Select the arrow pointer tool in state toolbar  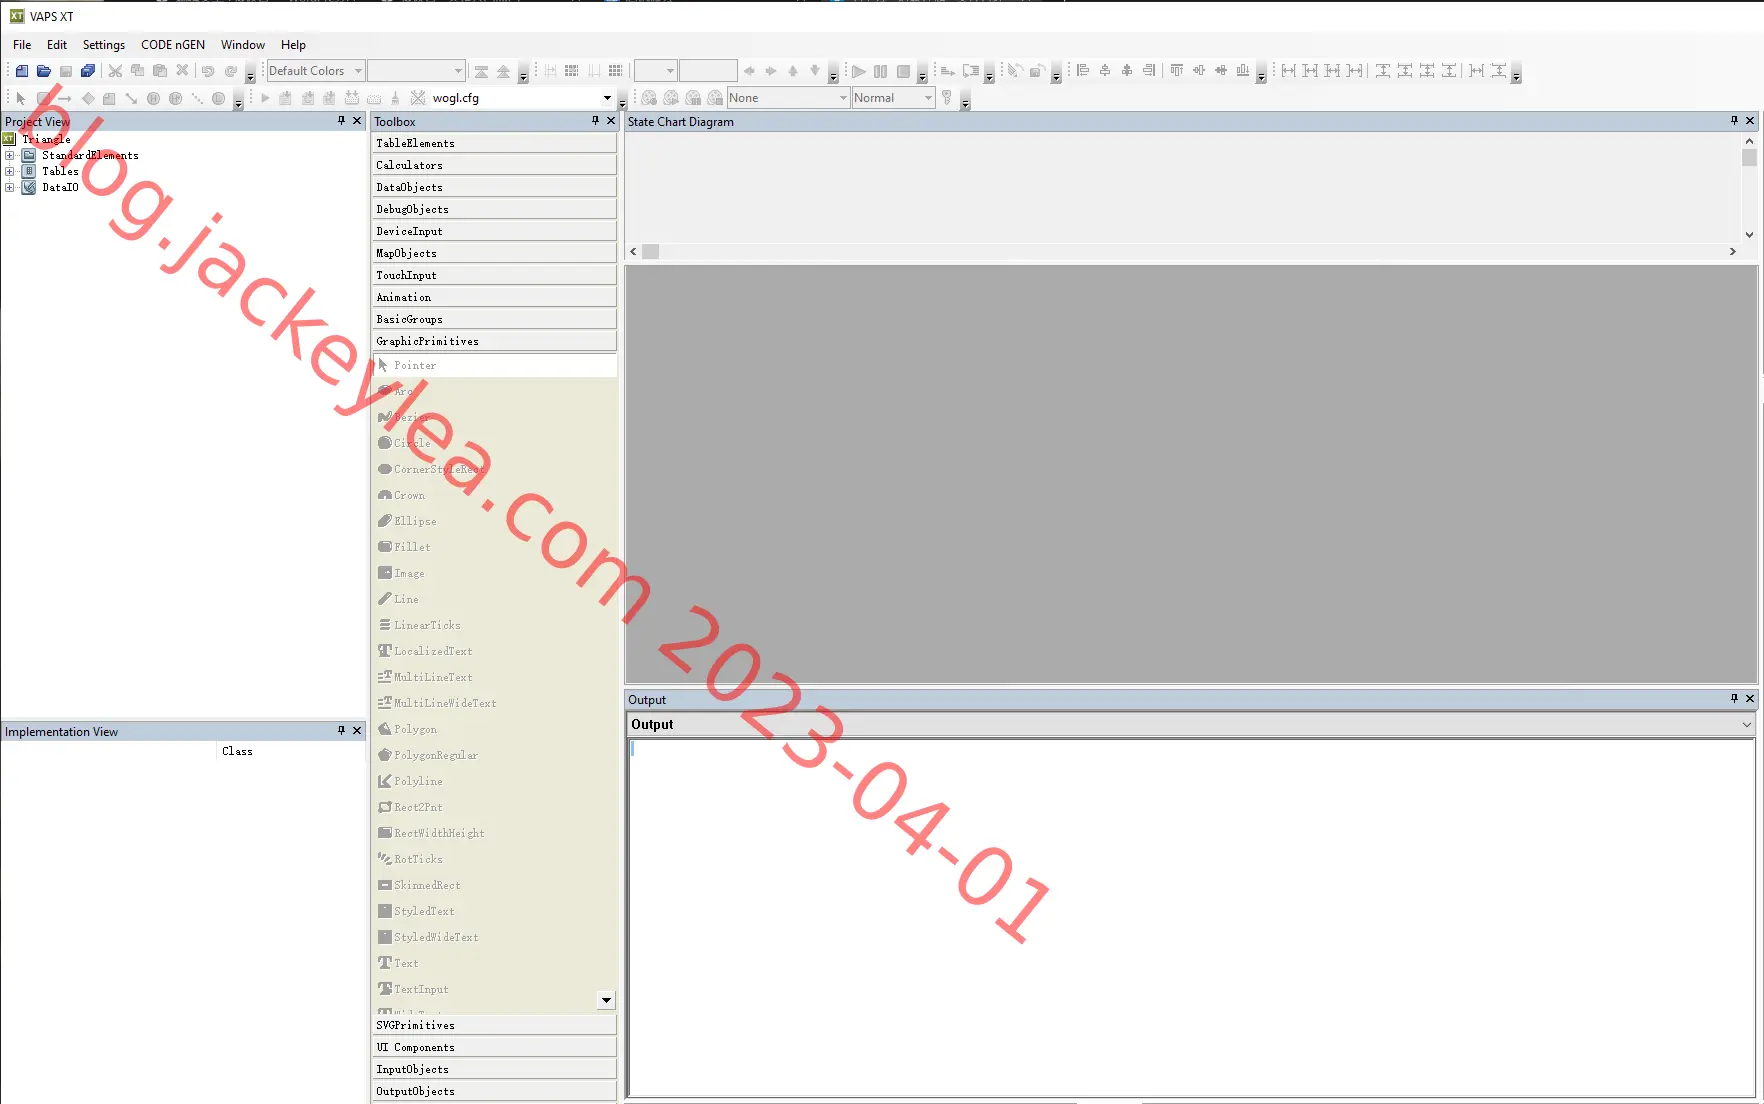pyautogui.click(x=21, y=98)
